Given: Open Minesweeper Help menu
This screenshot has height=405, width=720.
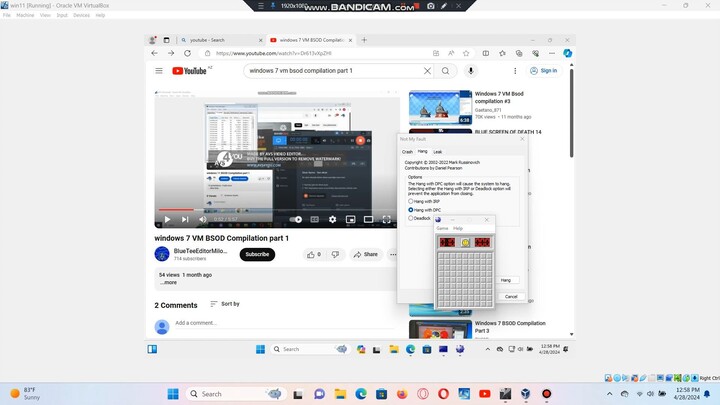Looking at the screenshot, I should [x=458, y=228].
